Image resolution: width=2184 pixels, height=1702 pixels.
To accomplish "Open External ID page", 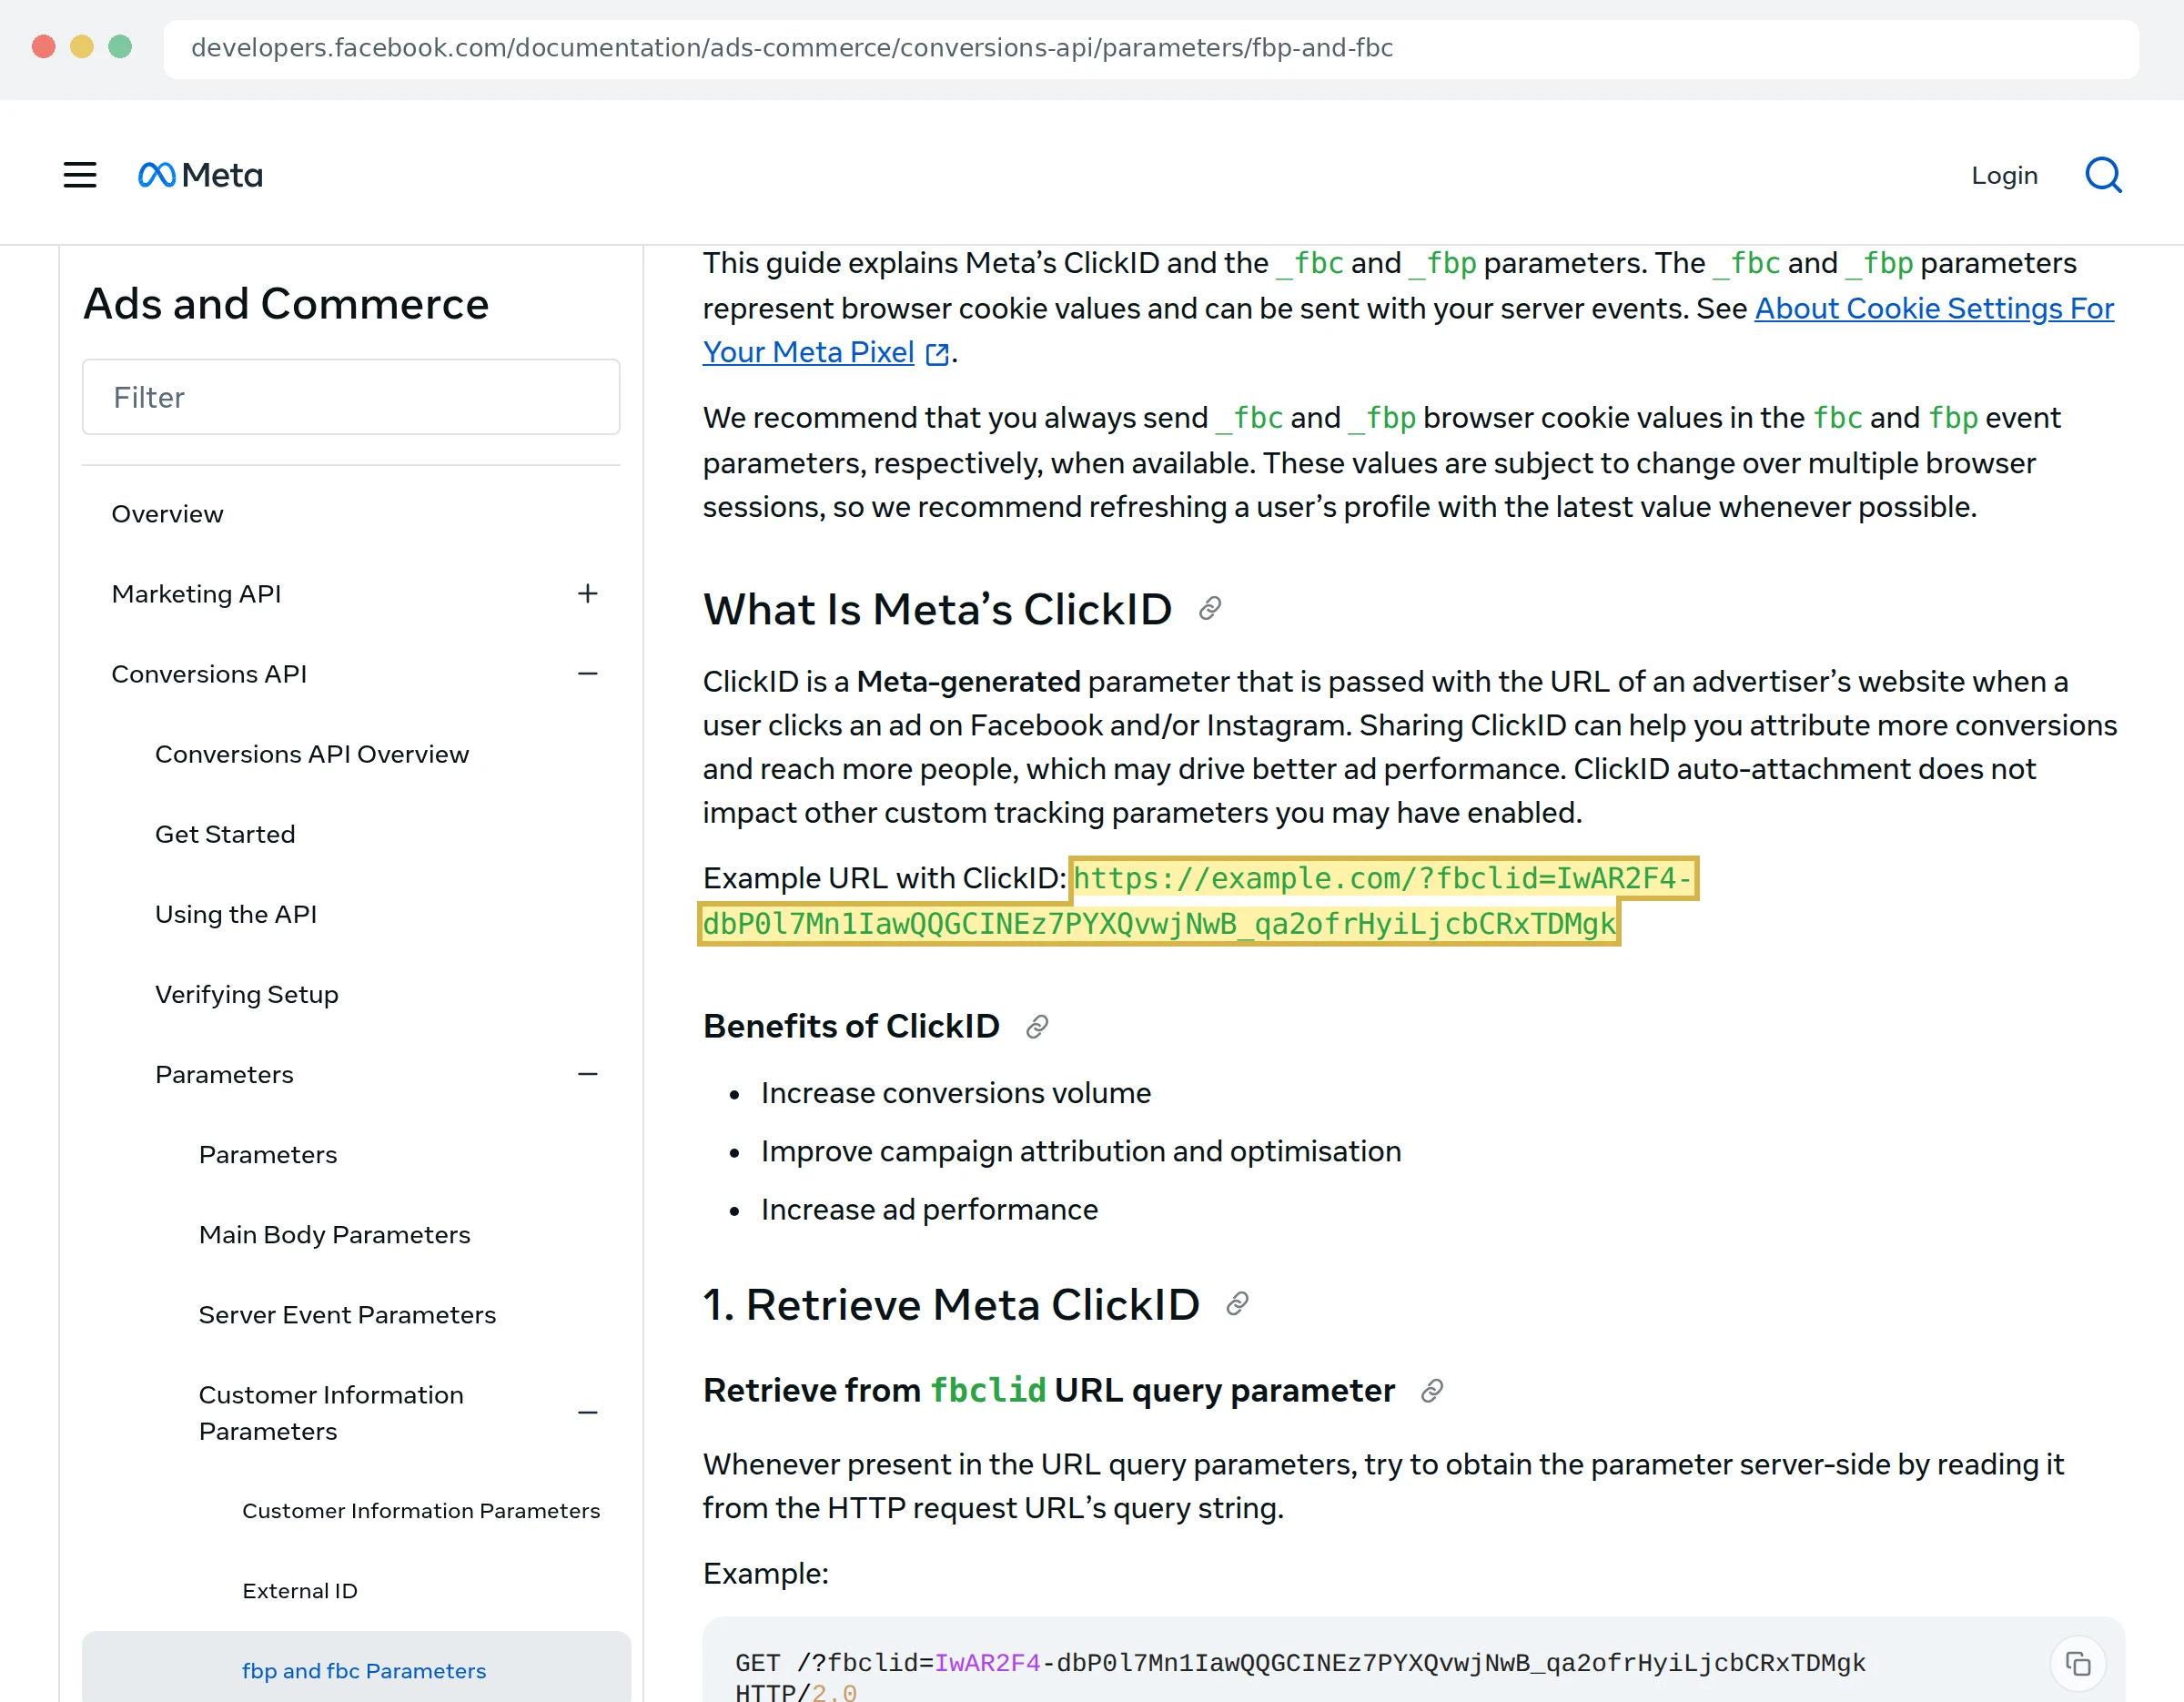I will pos(300,1590).
